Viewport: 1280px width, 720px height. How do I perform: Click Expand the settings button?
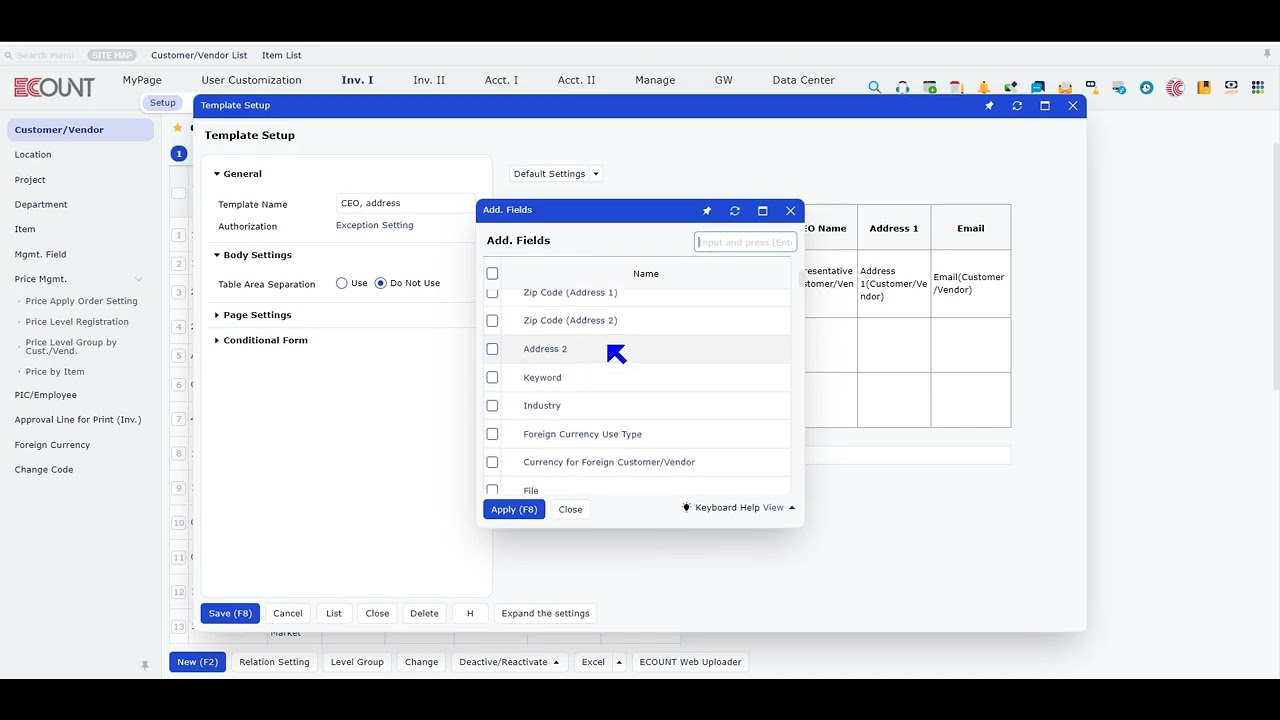point(545,613)
